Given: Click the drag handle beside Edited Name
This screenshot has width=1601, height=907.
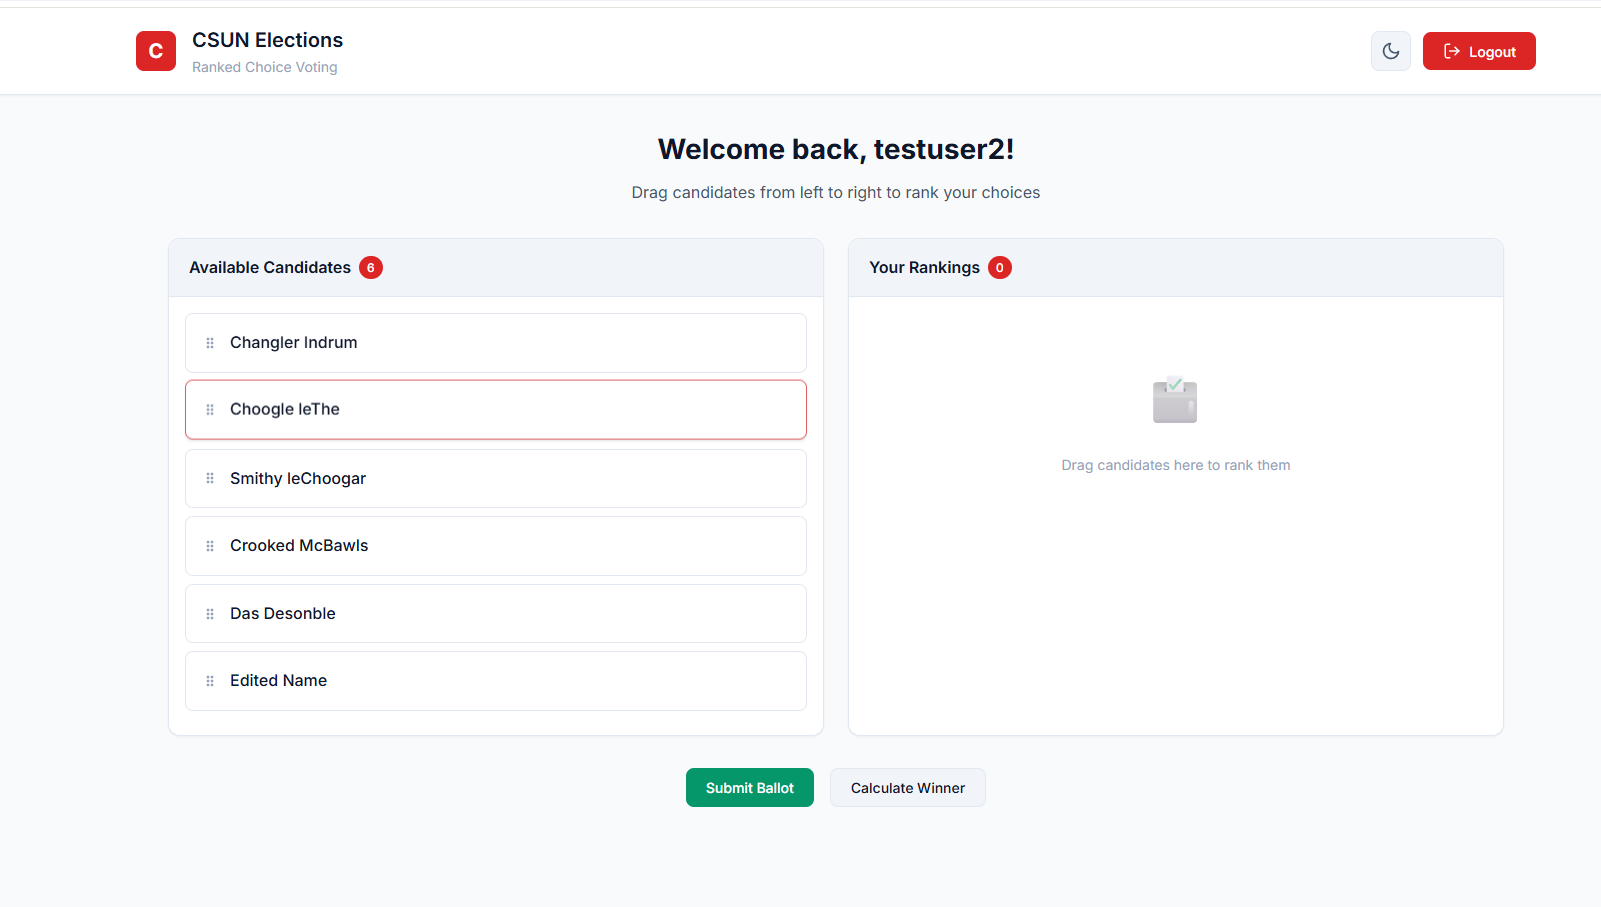Looking at the screenshot, I should tap(210, 681).
